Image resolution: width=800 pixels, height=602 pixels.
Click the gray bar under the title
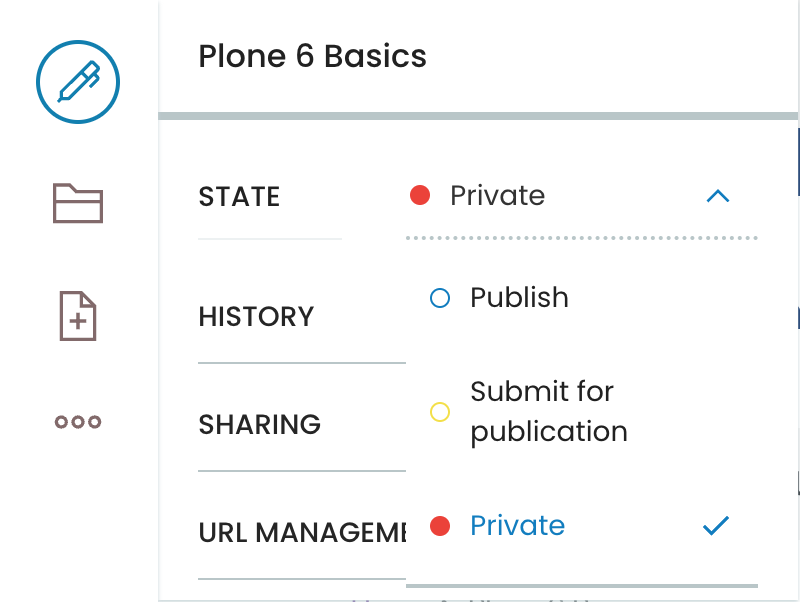pos(478,116)
